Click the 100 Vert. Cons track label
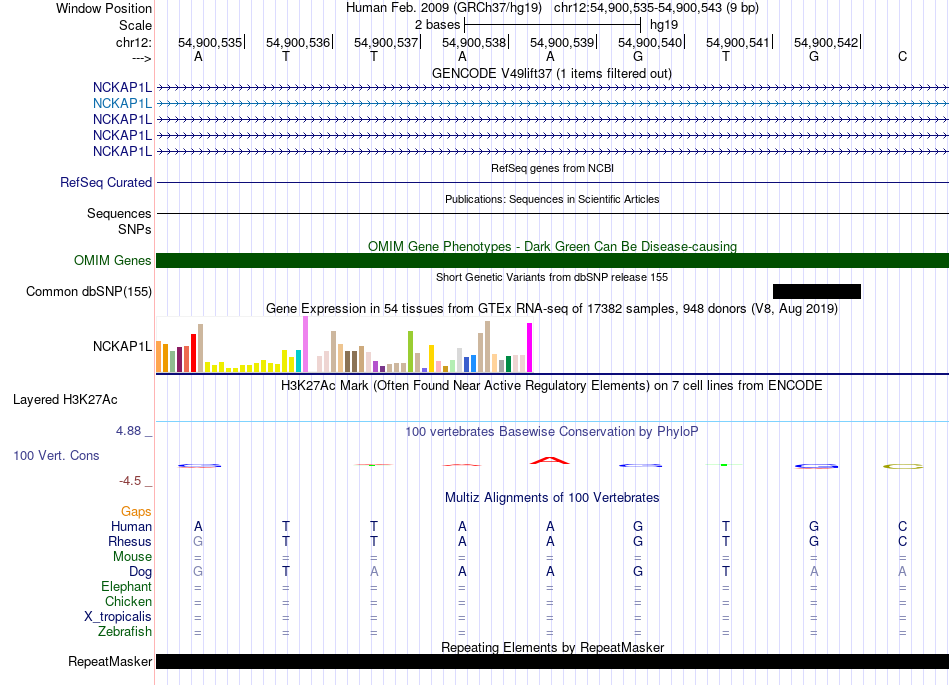The image size is (950, 685). tap(56, 455)
